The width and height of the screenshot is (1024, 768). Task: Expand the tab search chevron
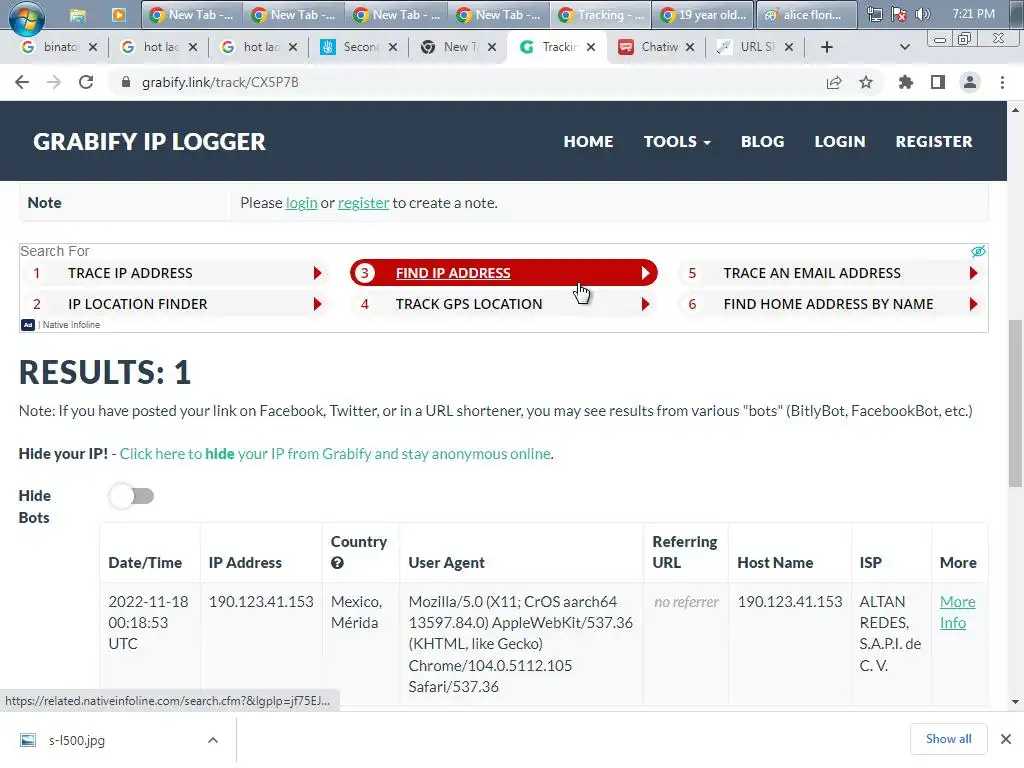(x=904, y=47)
